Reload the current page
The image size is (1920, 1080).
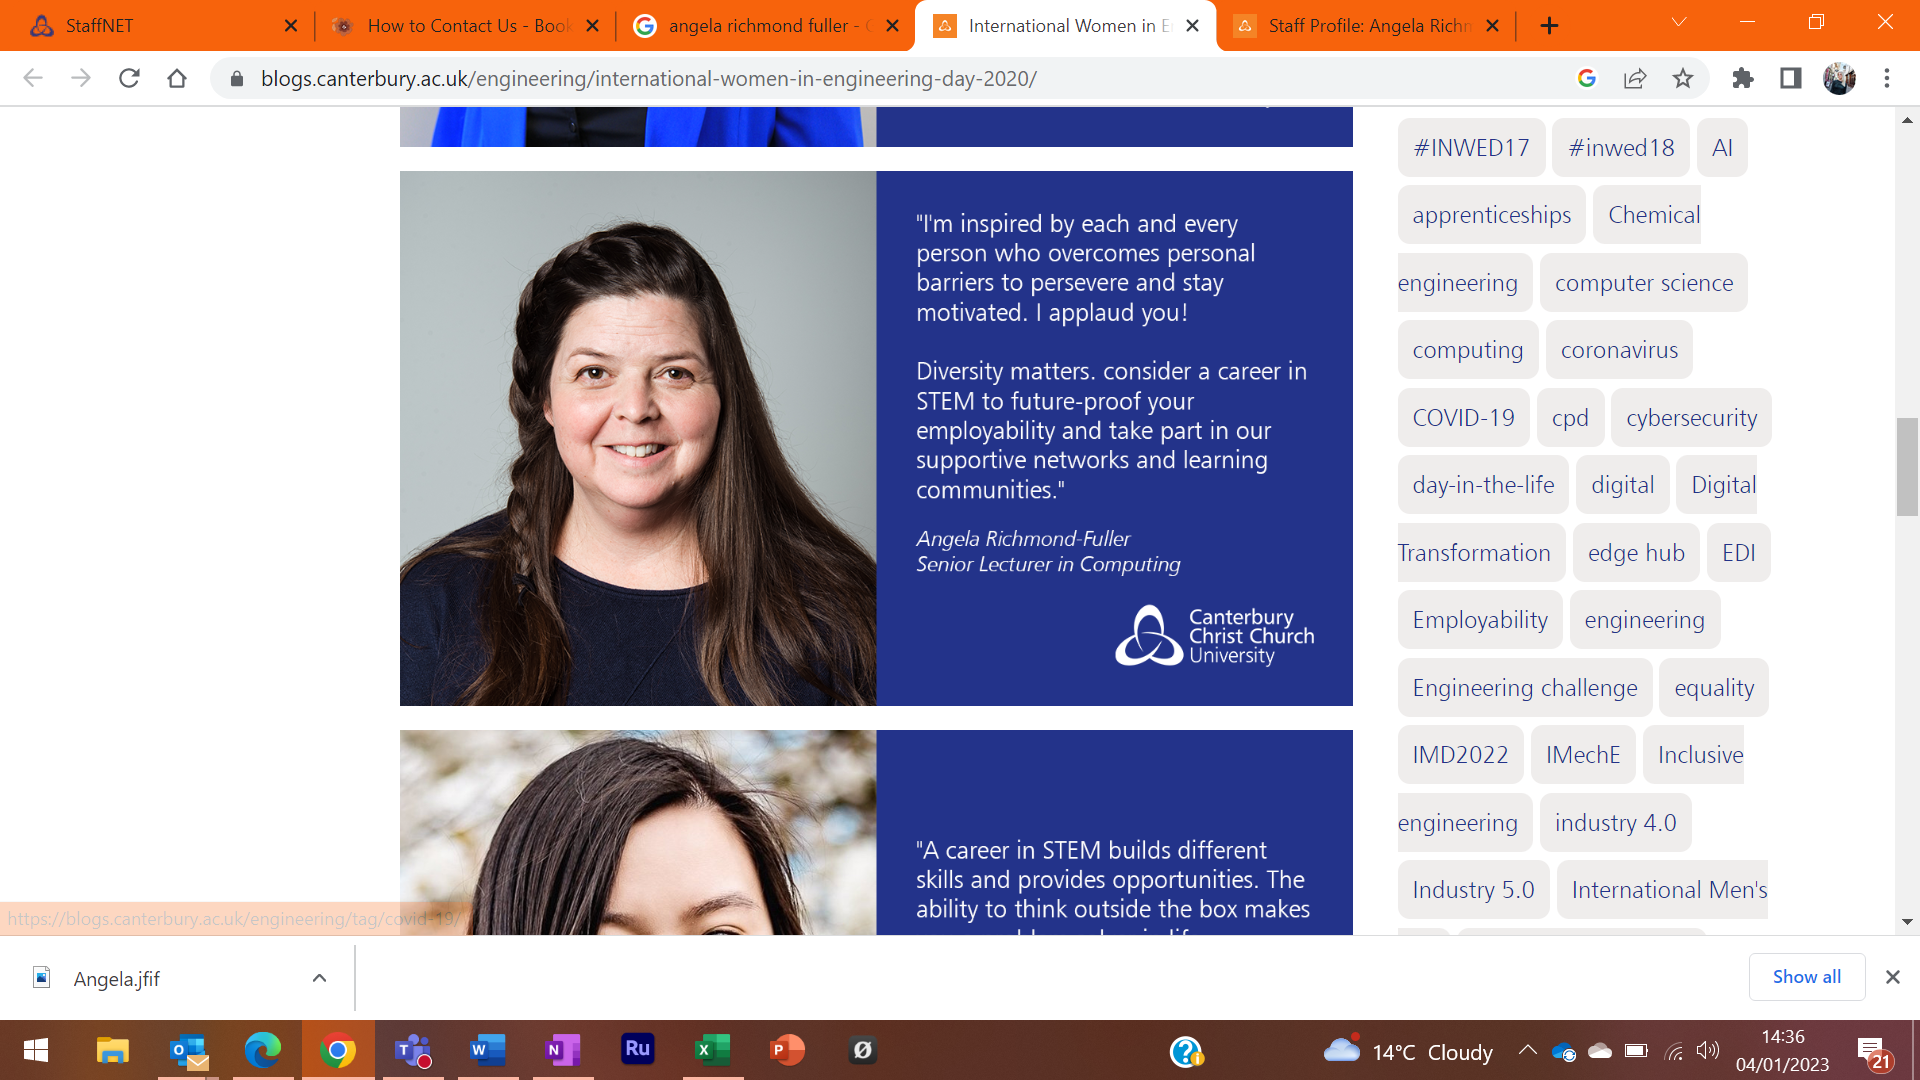129,78
